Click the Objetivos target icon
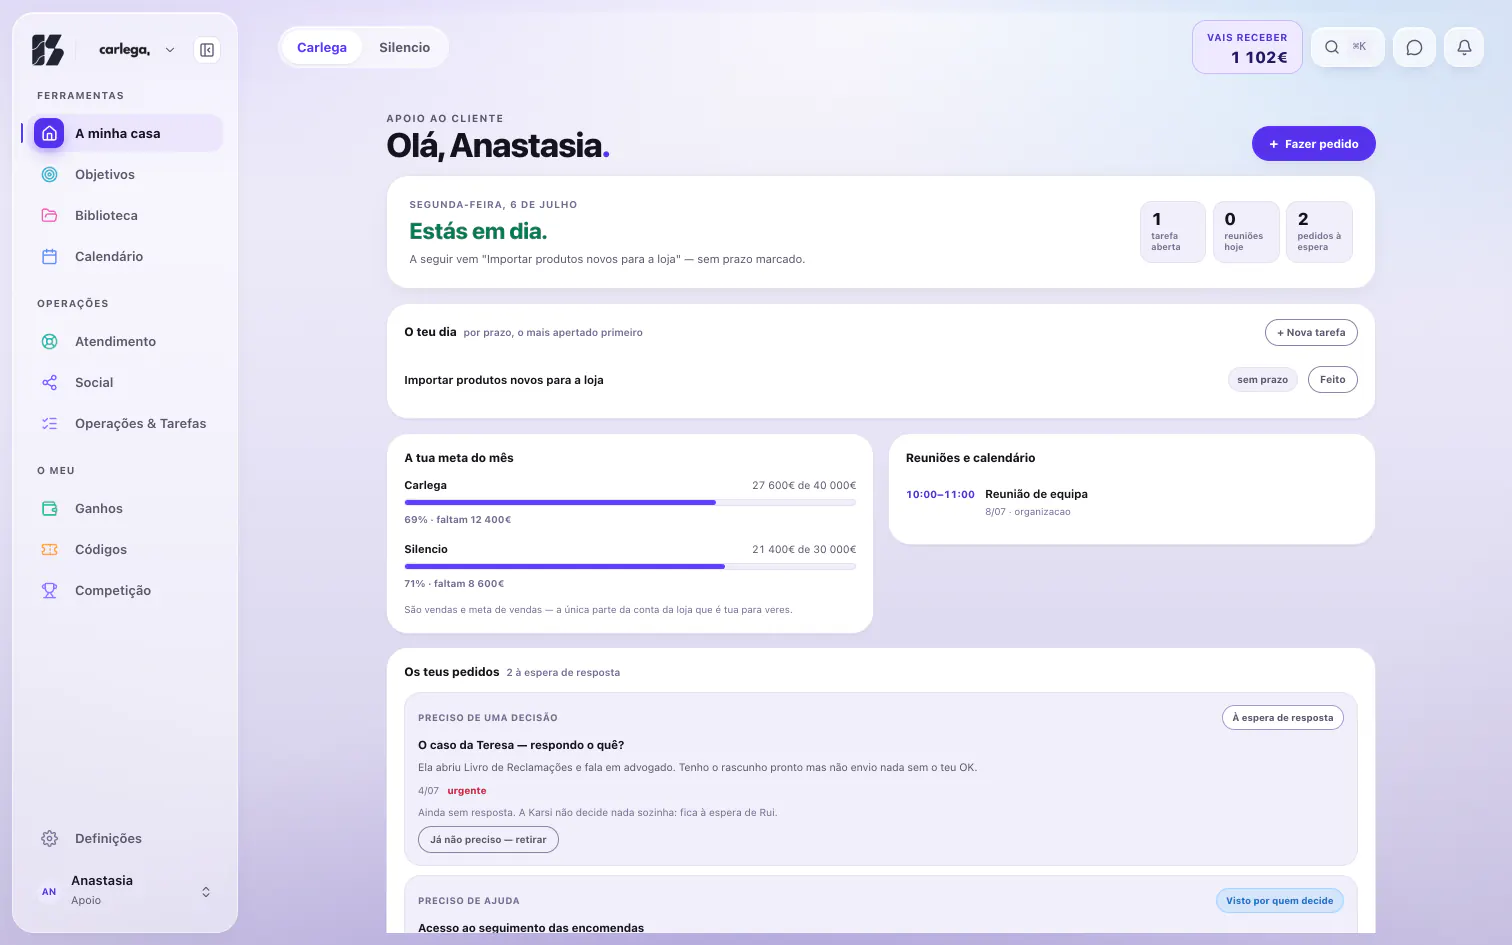Screen dimensions: 1512x945 coord(49,174)
